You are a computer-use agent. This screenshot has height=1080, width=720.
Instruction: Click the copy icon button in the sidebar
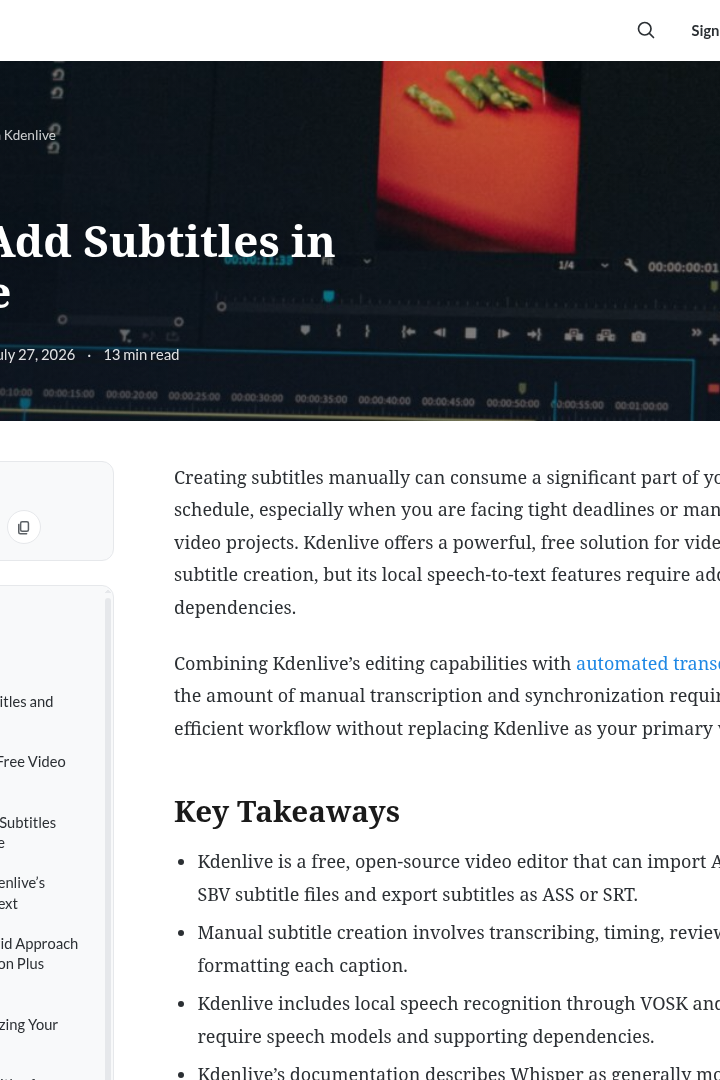point(24,528)
